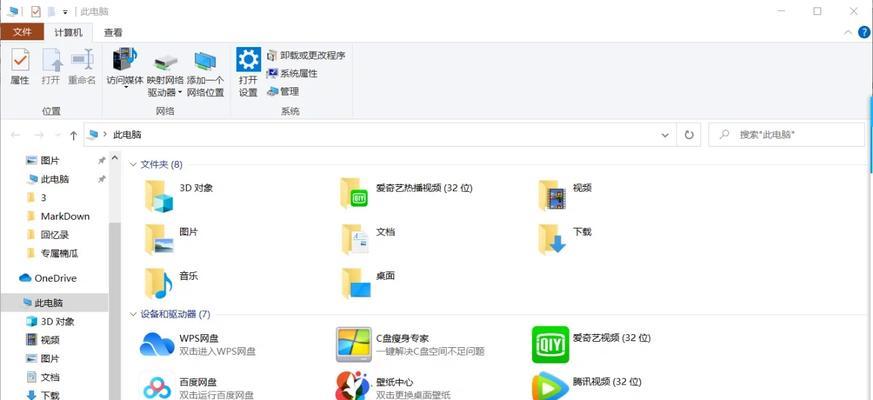Go up one level with up arrow
873x400 pixels.
[x=73, y=135]
